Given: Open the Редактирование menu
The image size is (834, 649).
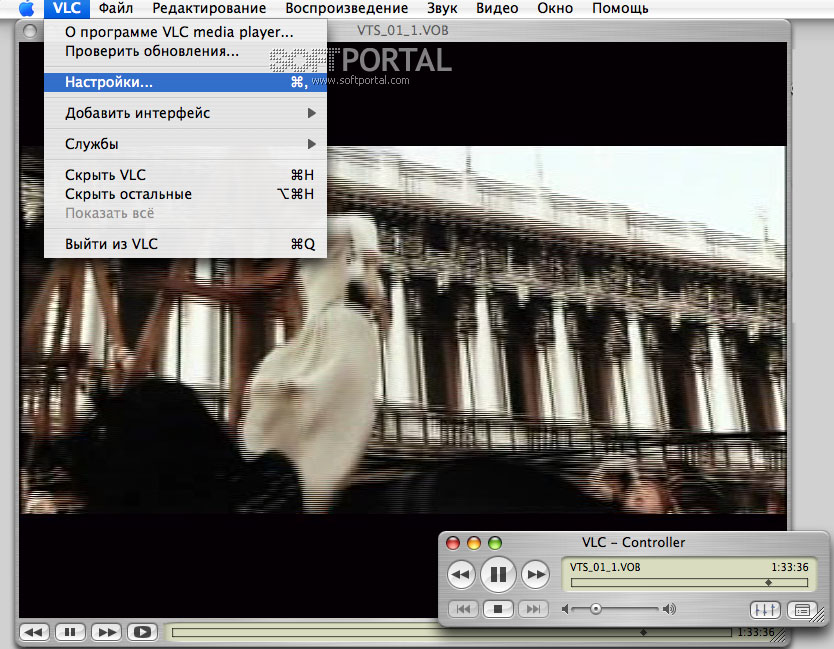Looking at the screenshot, I should point(209,8).
